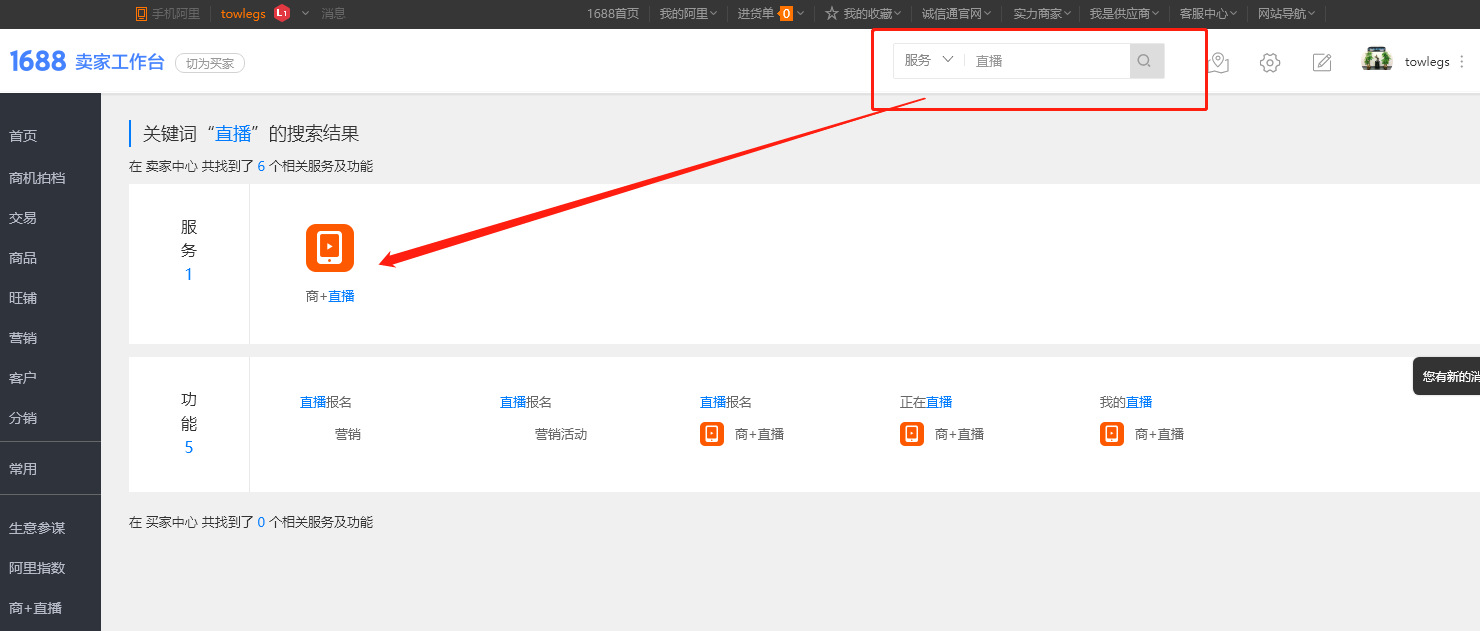Image resolution: width=1480 pixels, height=631 pixels.
Task: Click the 切为买家 button
Action: tap(210, 63)
